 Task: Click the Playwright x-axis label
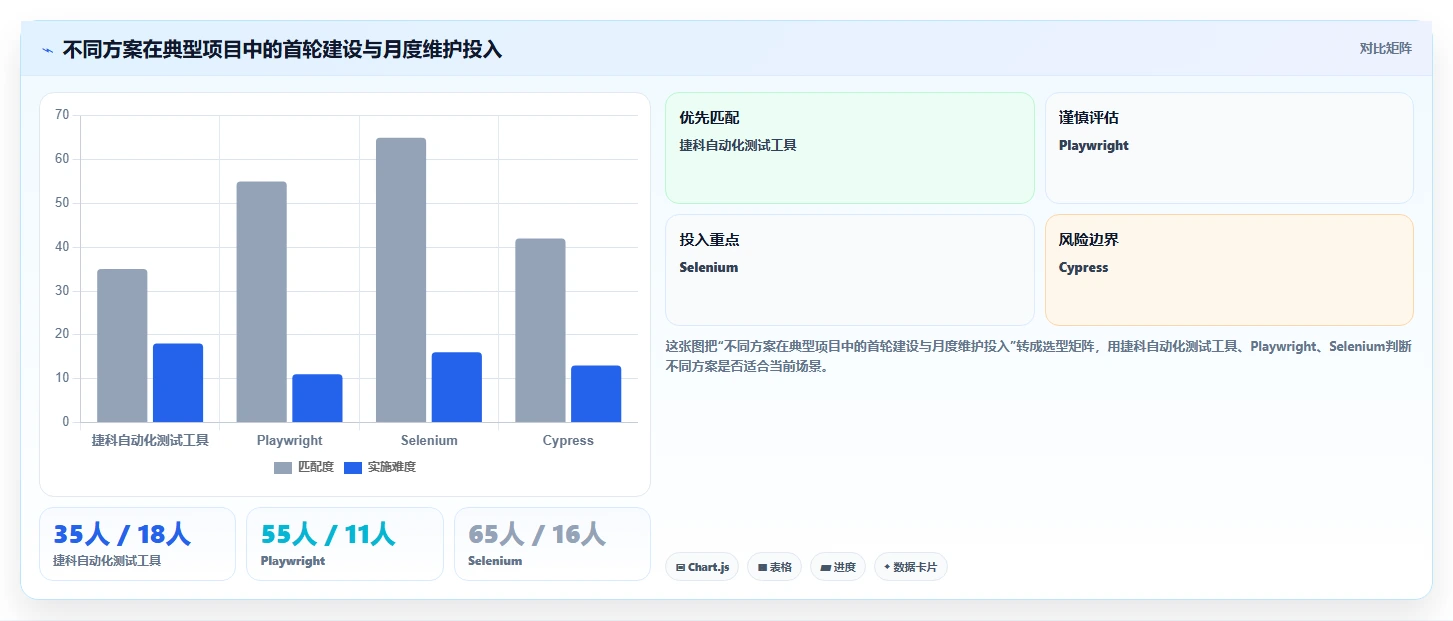pyautogui.click(x=290, y=440)
